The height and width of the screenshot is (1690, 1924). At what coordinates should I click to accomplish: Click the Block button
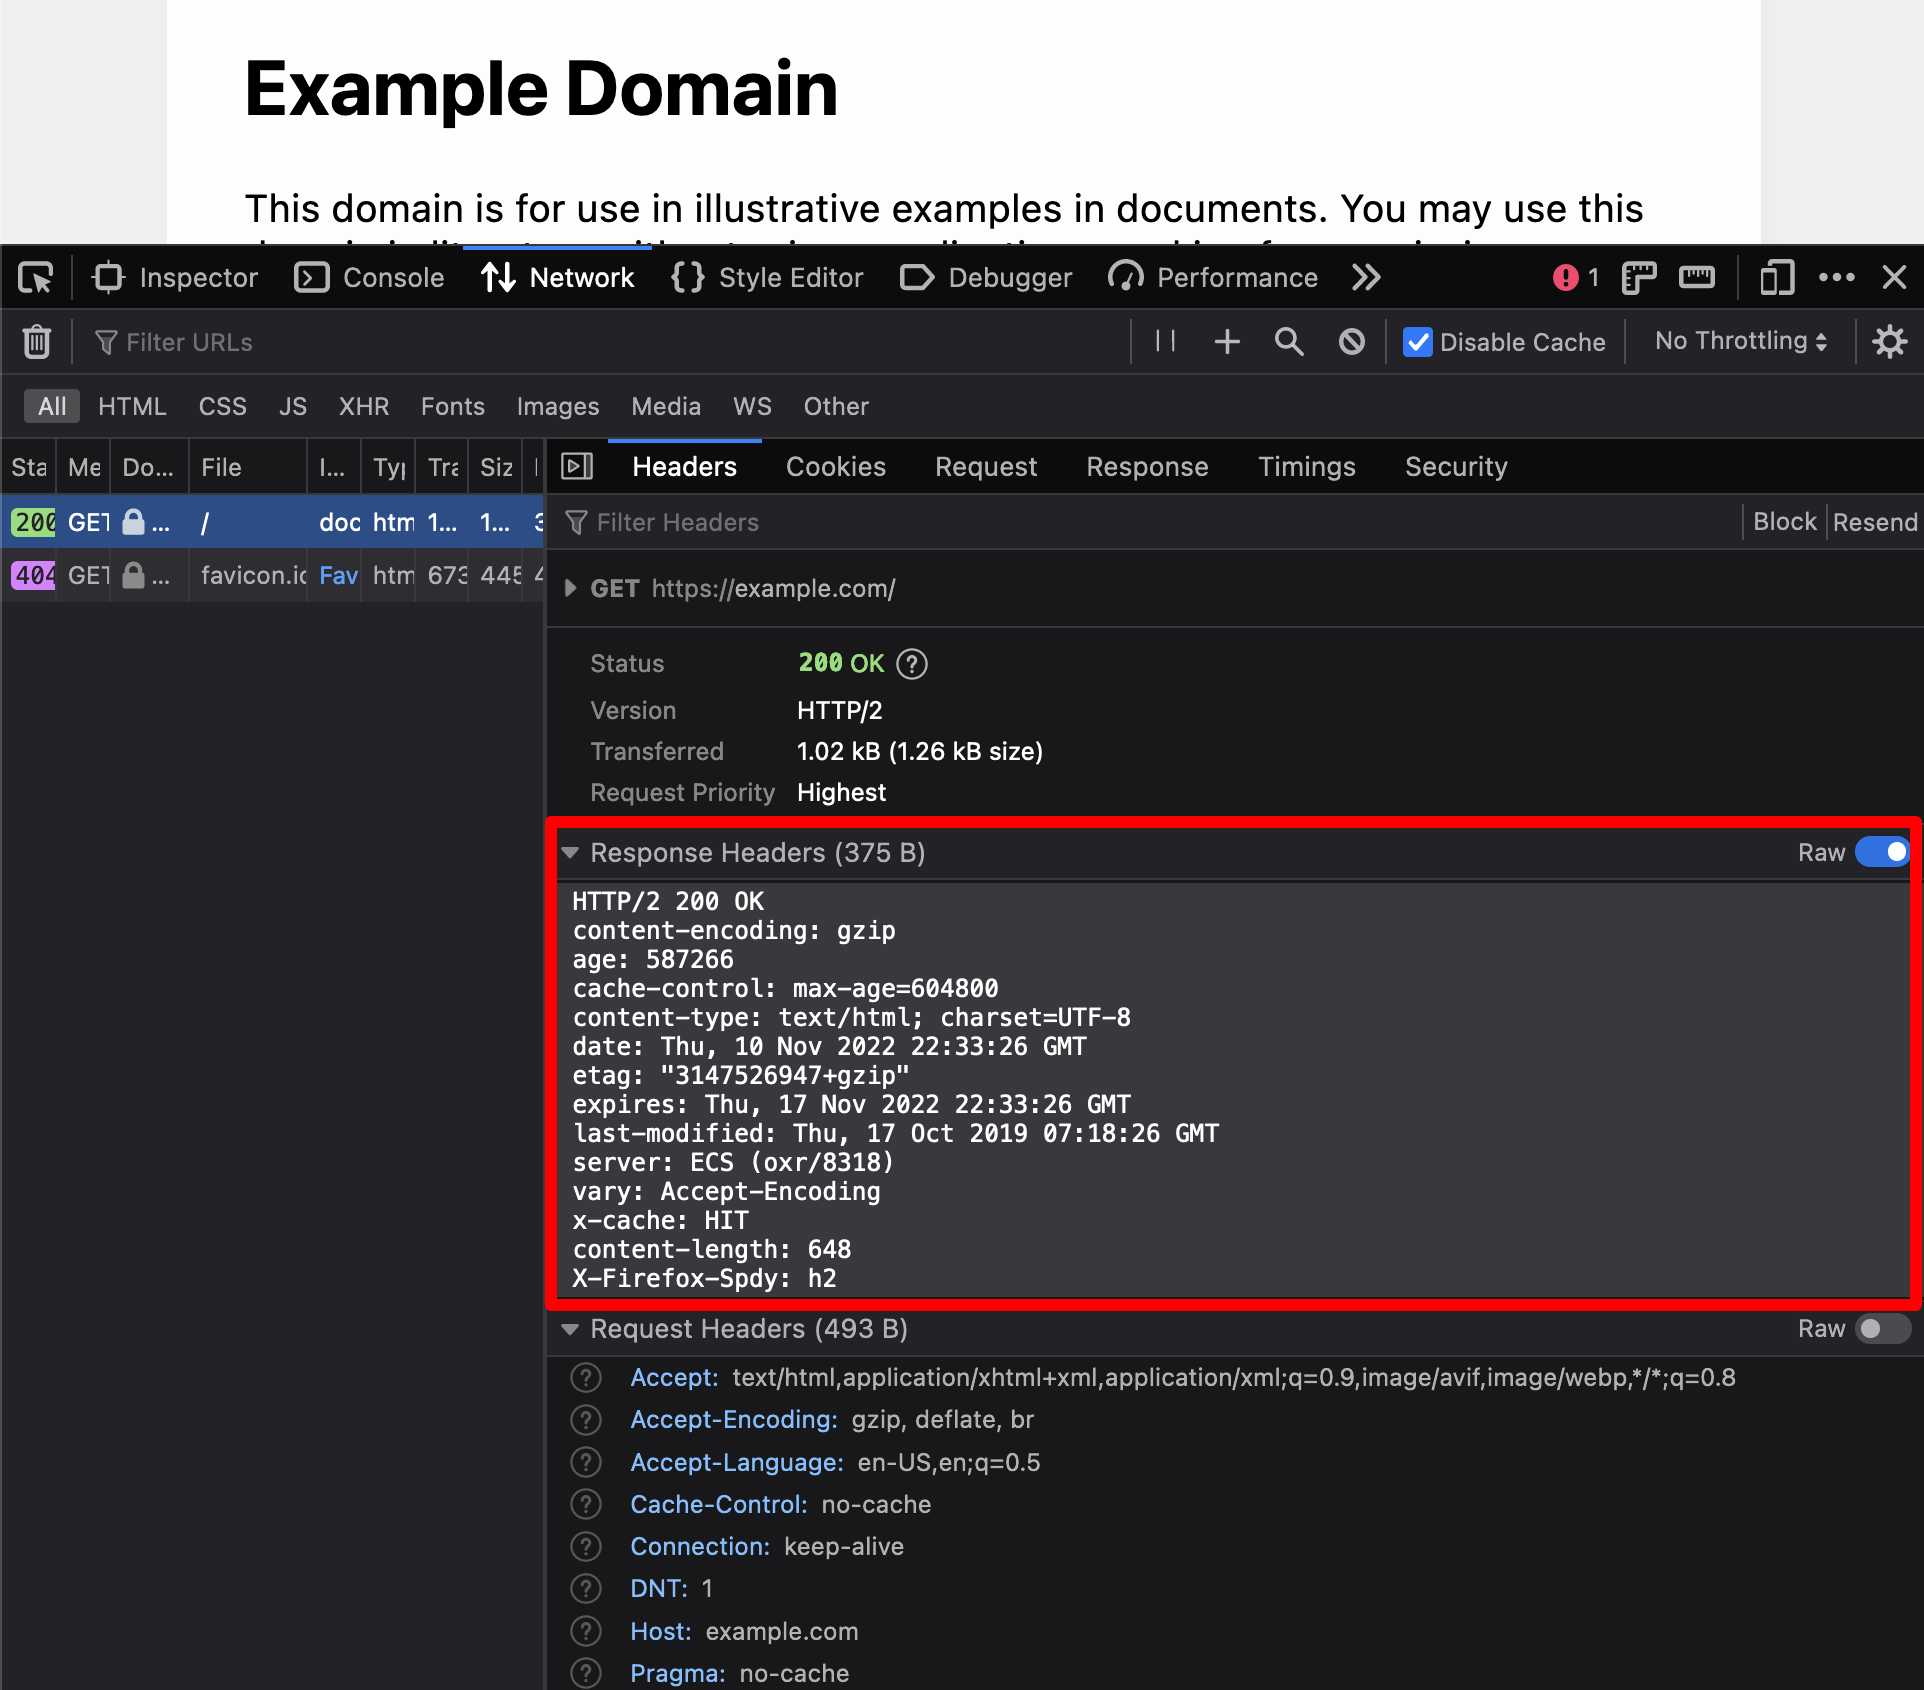point(1784,522)
